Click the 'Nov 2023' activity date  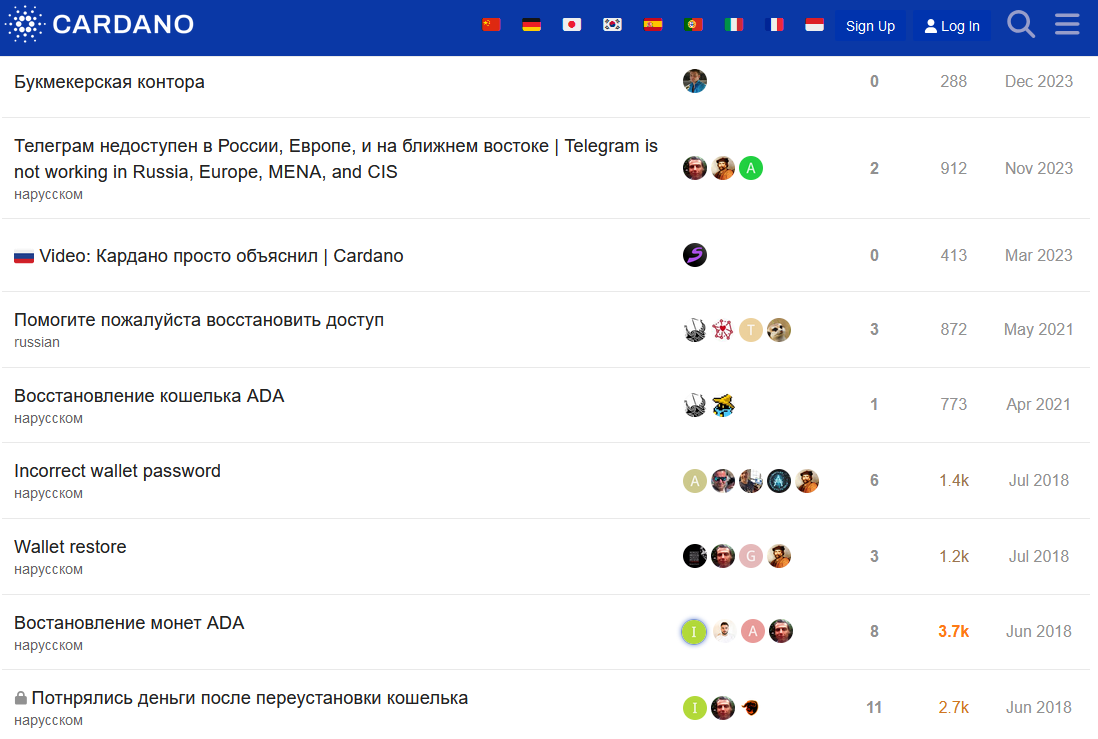[1038, 168]
